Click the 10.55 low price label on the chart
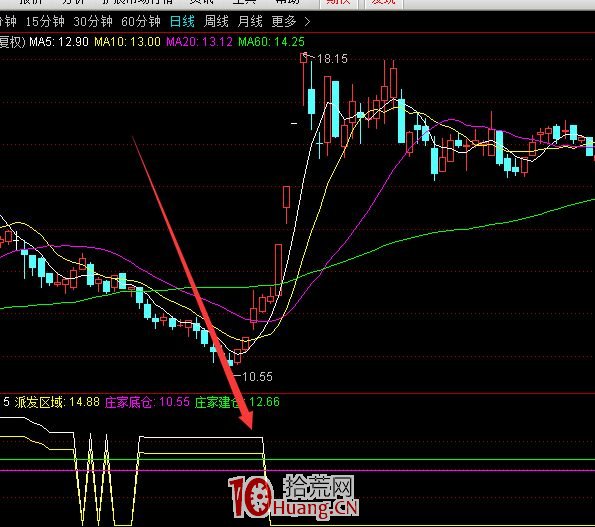Image resolution: width=595 pixels, height=527 pixels. [257, 377]
